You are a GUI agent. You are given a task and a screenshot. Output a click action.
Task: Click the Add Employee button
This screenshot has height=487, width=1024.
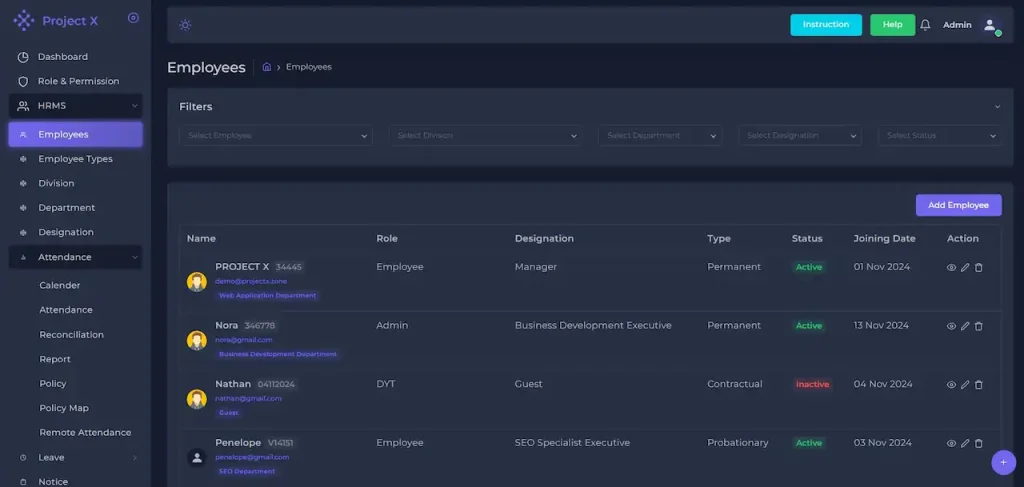click(x=958, y=205)
